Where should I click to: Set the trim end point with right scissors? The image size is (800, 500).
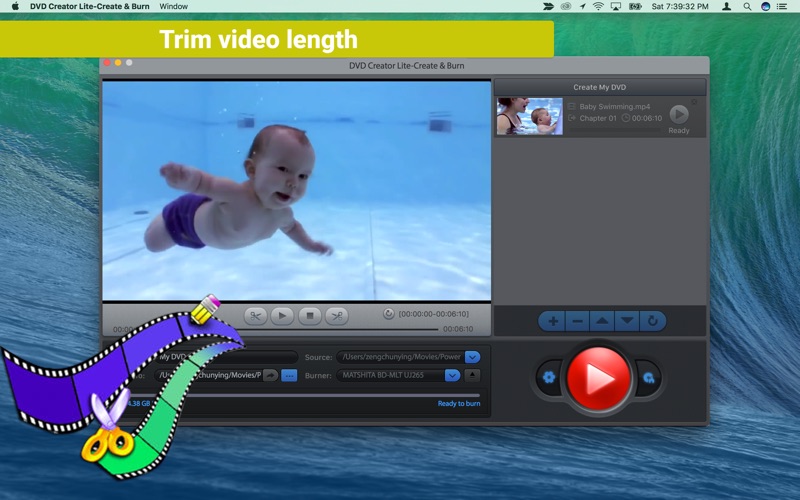tap(337, 316)
